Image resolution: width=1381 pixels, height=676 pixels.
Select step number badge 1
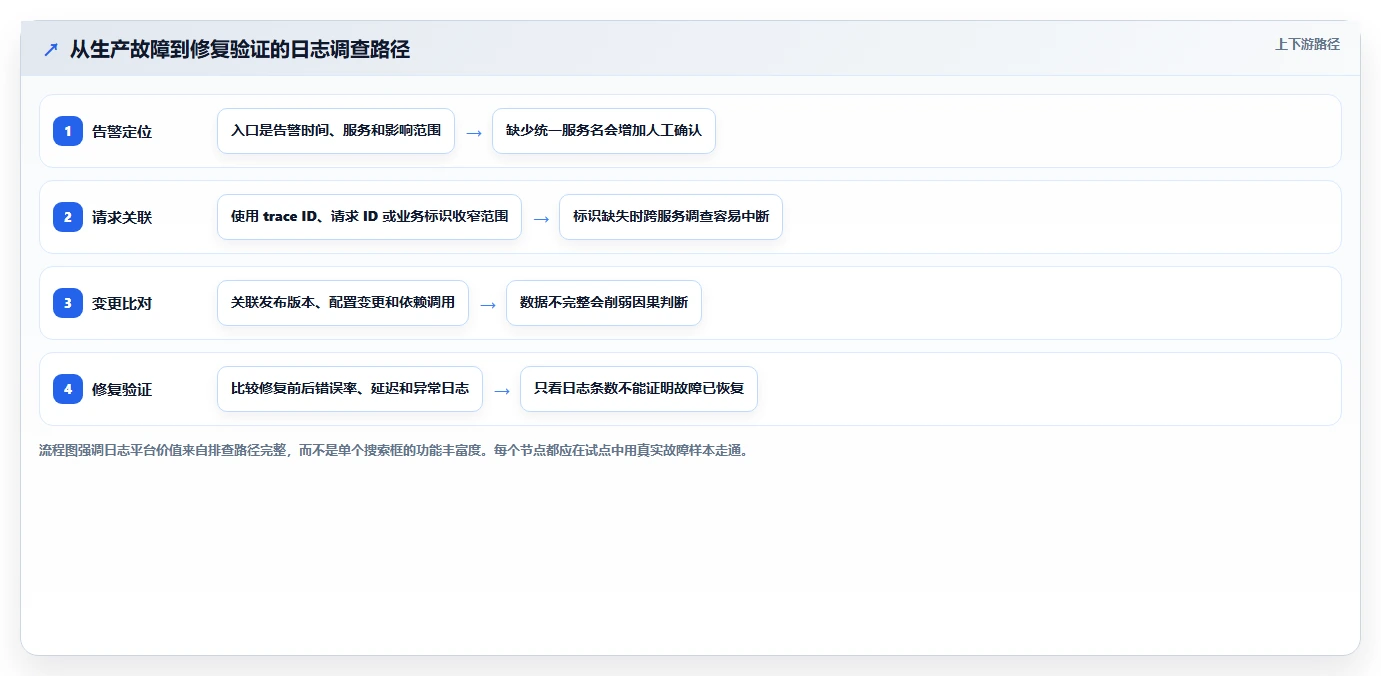click(x=68, y=131)
